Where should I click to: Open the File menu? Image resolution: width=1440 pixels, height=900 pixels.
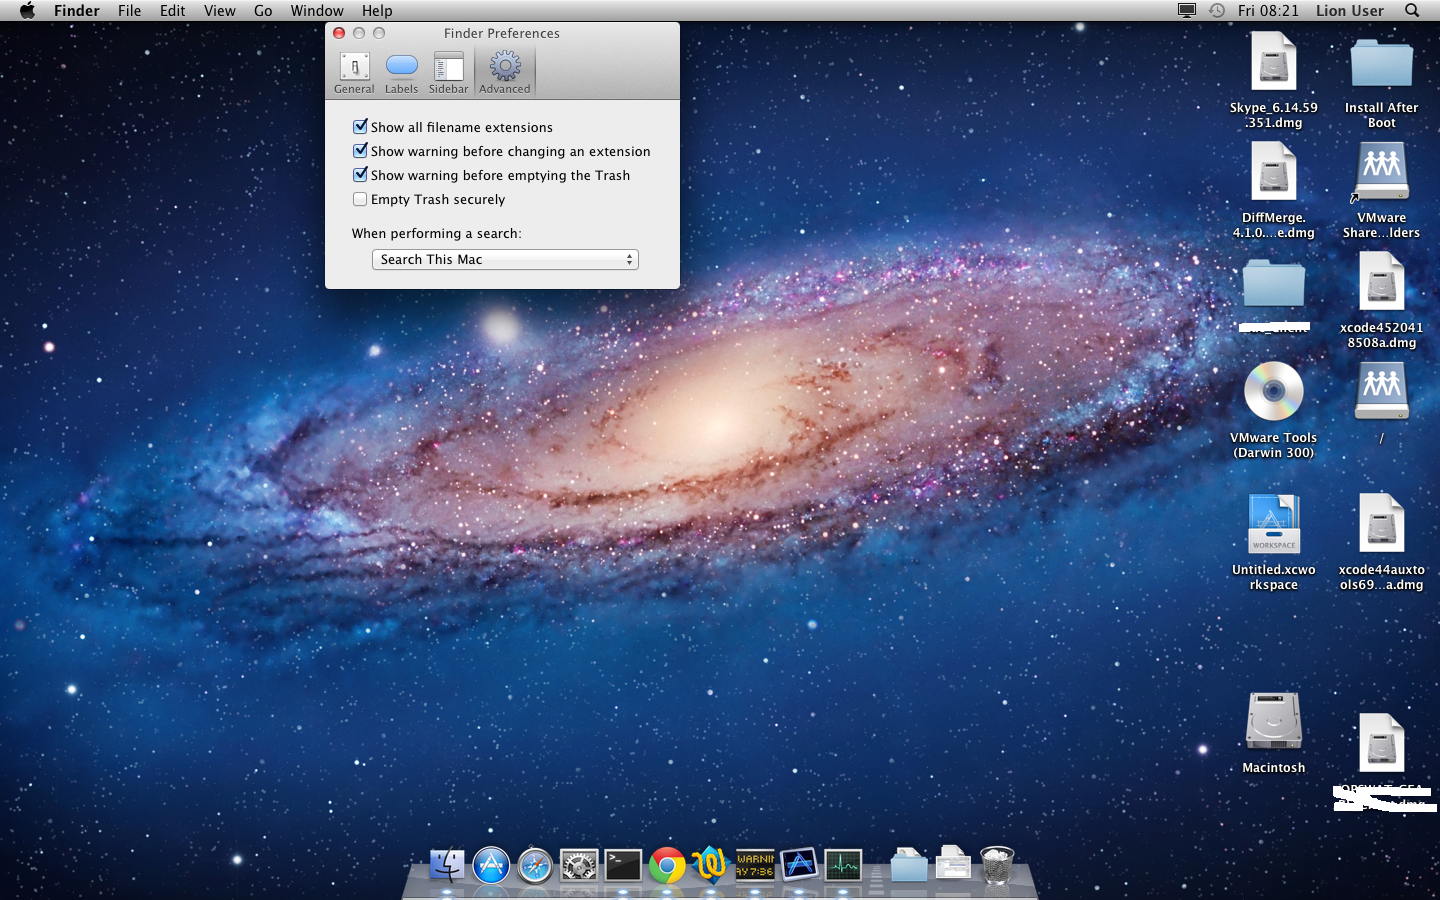[x=129, y=10]
